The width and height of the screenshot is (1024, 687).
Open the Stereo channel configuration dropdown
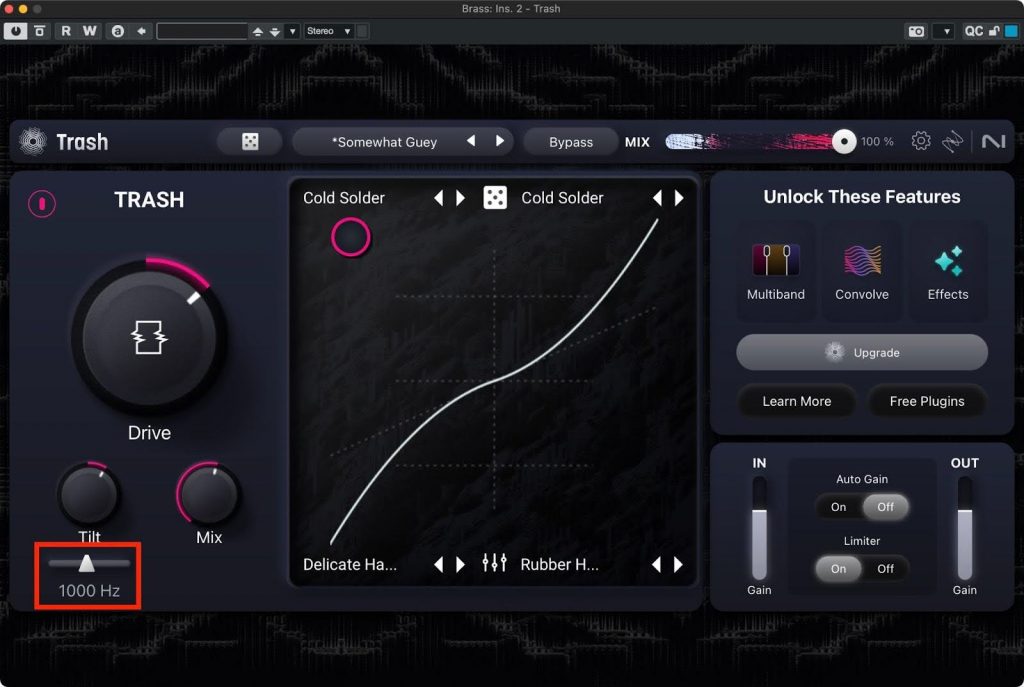click(x=328, y=31)
